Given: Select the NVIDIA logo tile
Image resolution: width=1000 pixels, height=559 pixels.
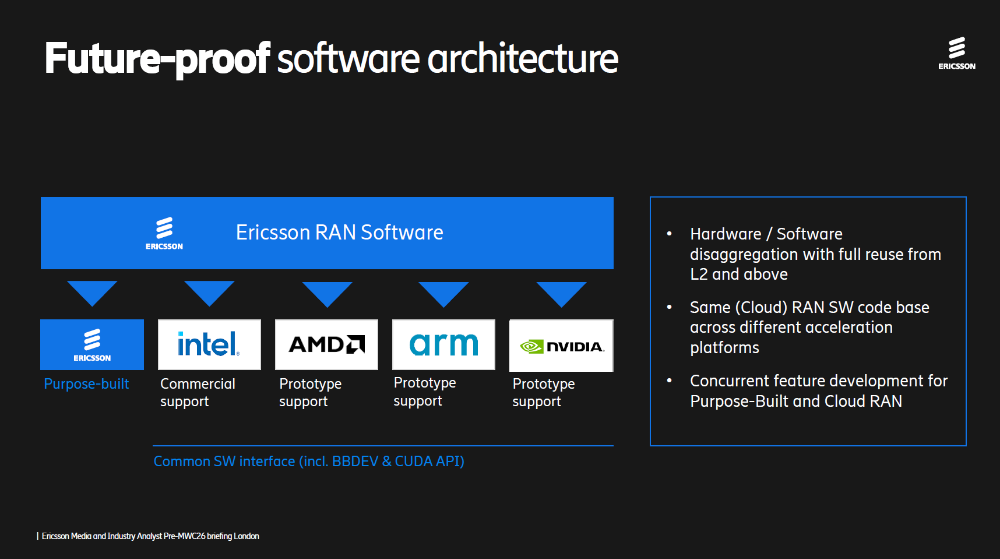Looking at the screenshot, I should [x=561, y=346].
